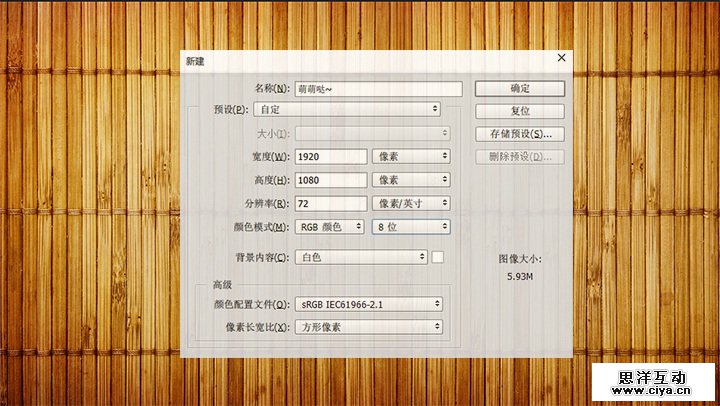Click 存储预设(S)... button
The height and width of the screenshot is (406, 720).
[x=520, y=134]
